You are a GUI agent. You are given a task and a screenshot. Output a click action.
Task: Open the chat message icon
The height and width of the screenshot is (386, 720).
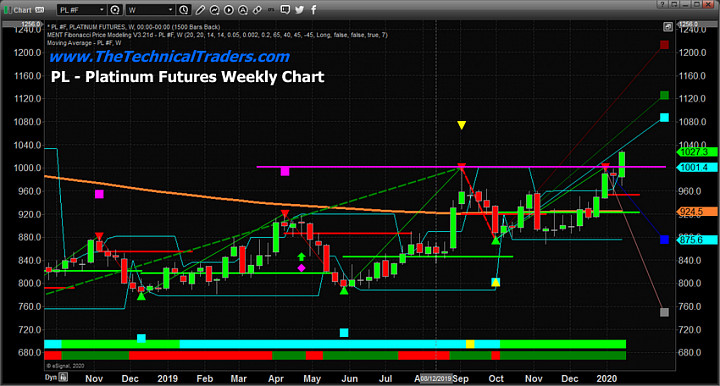(x=285, y=10)
